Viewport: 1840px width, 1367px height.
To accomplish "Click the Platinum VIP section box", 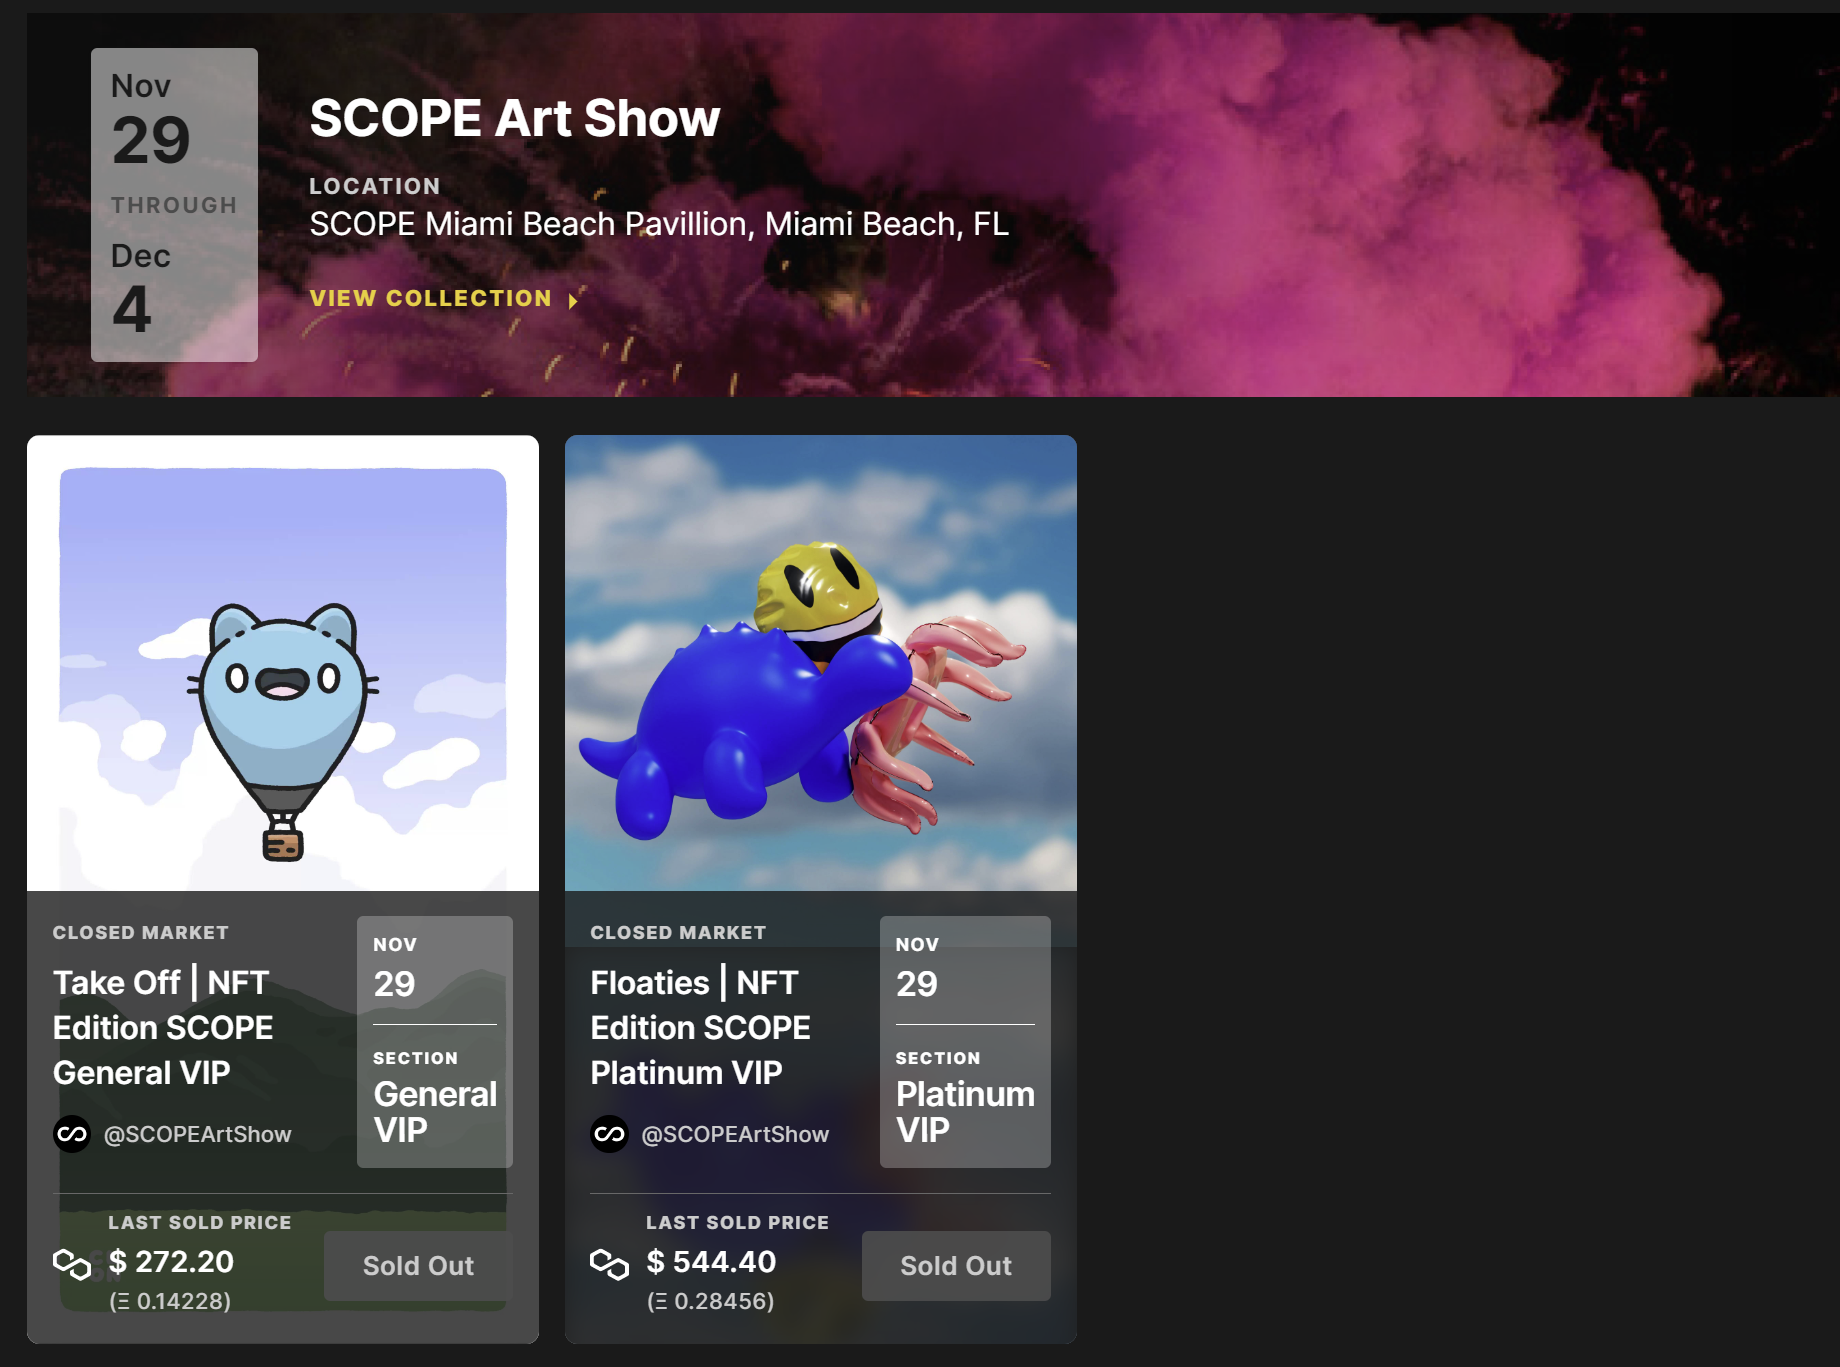I will [965, 1042].
